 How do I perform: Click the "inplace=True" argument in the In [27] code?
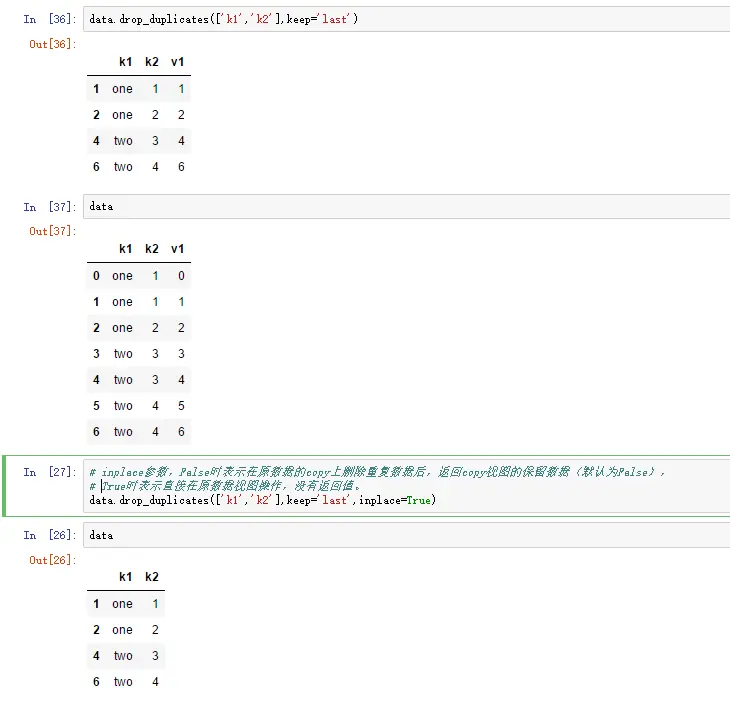click(395, 500)
